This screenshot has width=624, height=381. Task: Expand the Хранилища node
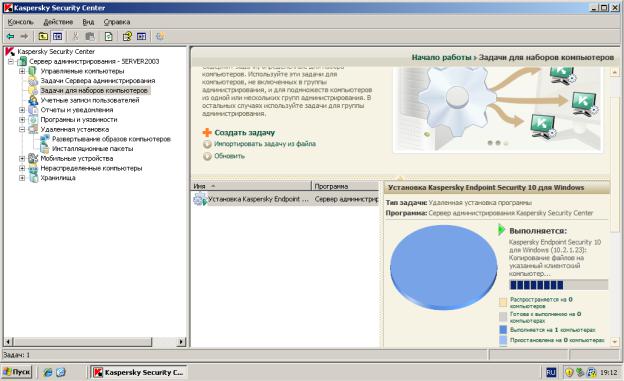tap(22, 178)
